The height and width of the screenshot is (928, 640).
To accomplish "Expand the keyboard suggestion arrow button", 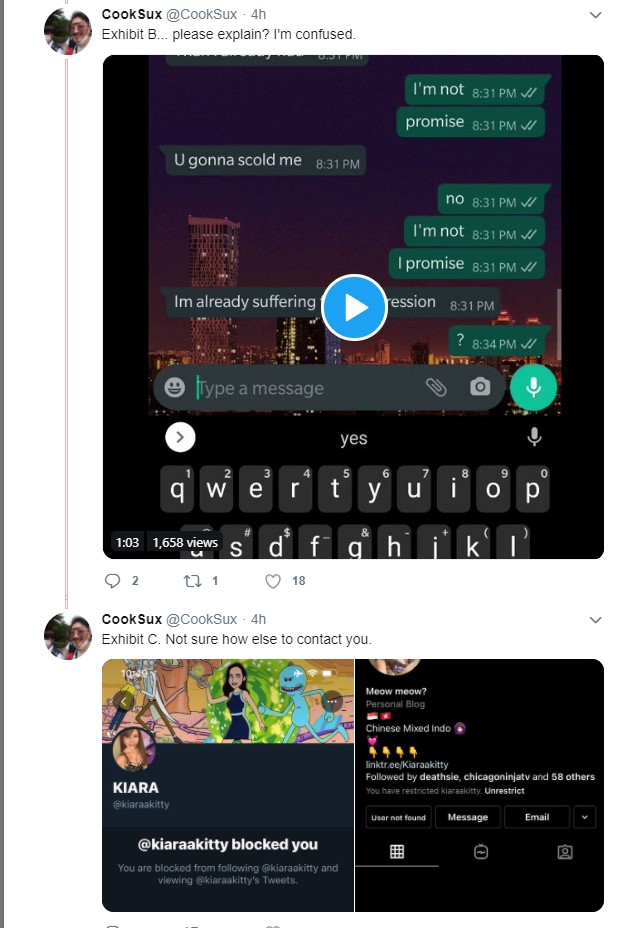I will click(x=181, y=437).
